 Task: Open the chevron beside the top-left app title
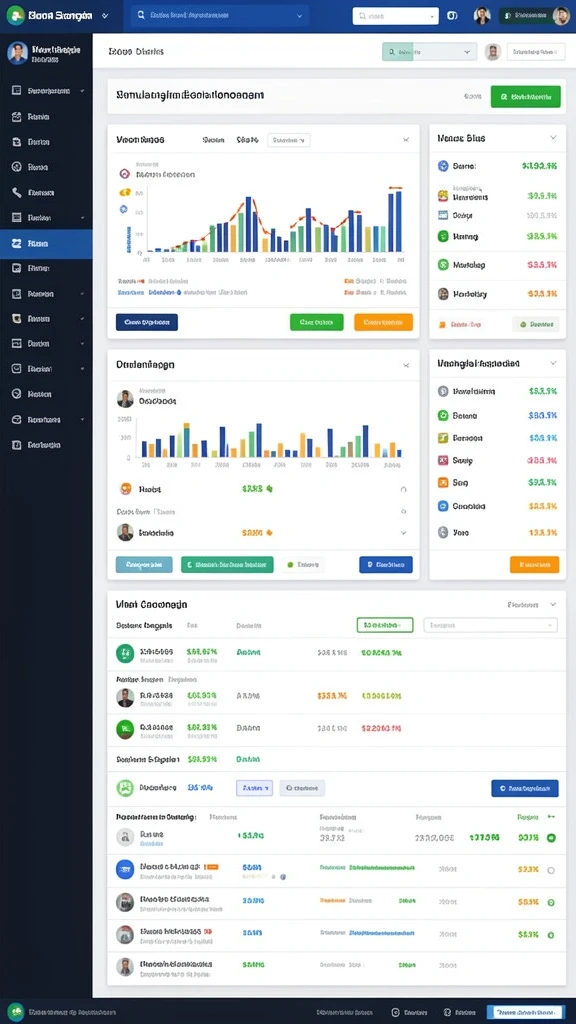(105, 15)
